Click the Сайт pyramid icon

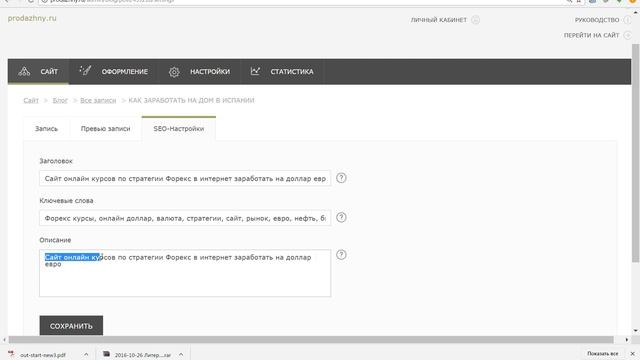(x=24, y=71)
